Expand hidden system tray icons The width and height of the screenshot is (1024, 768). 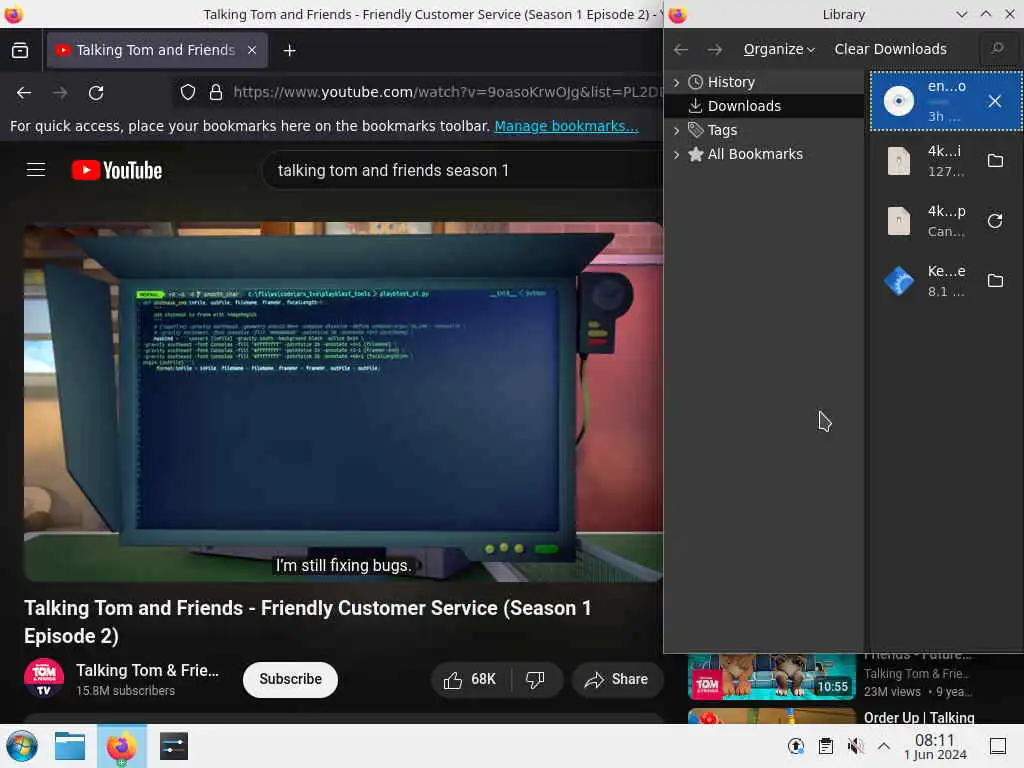click(884, 746)
